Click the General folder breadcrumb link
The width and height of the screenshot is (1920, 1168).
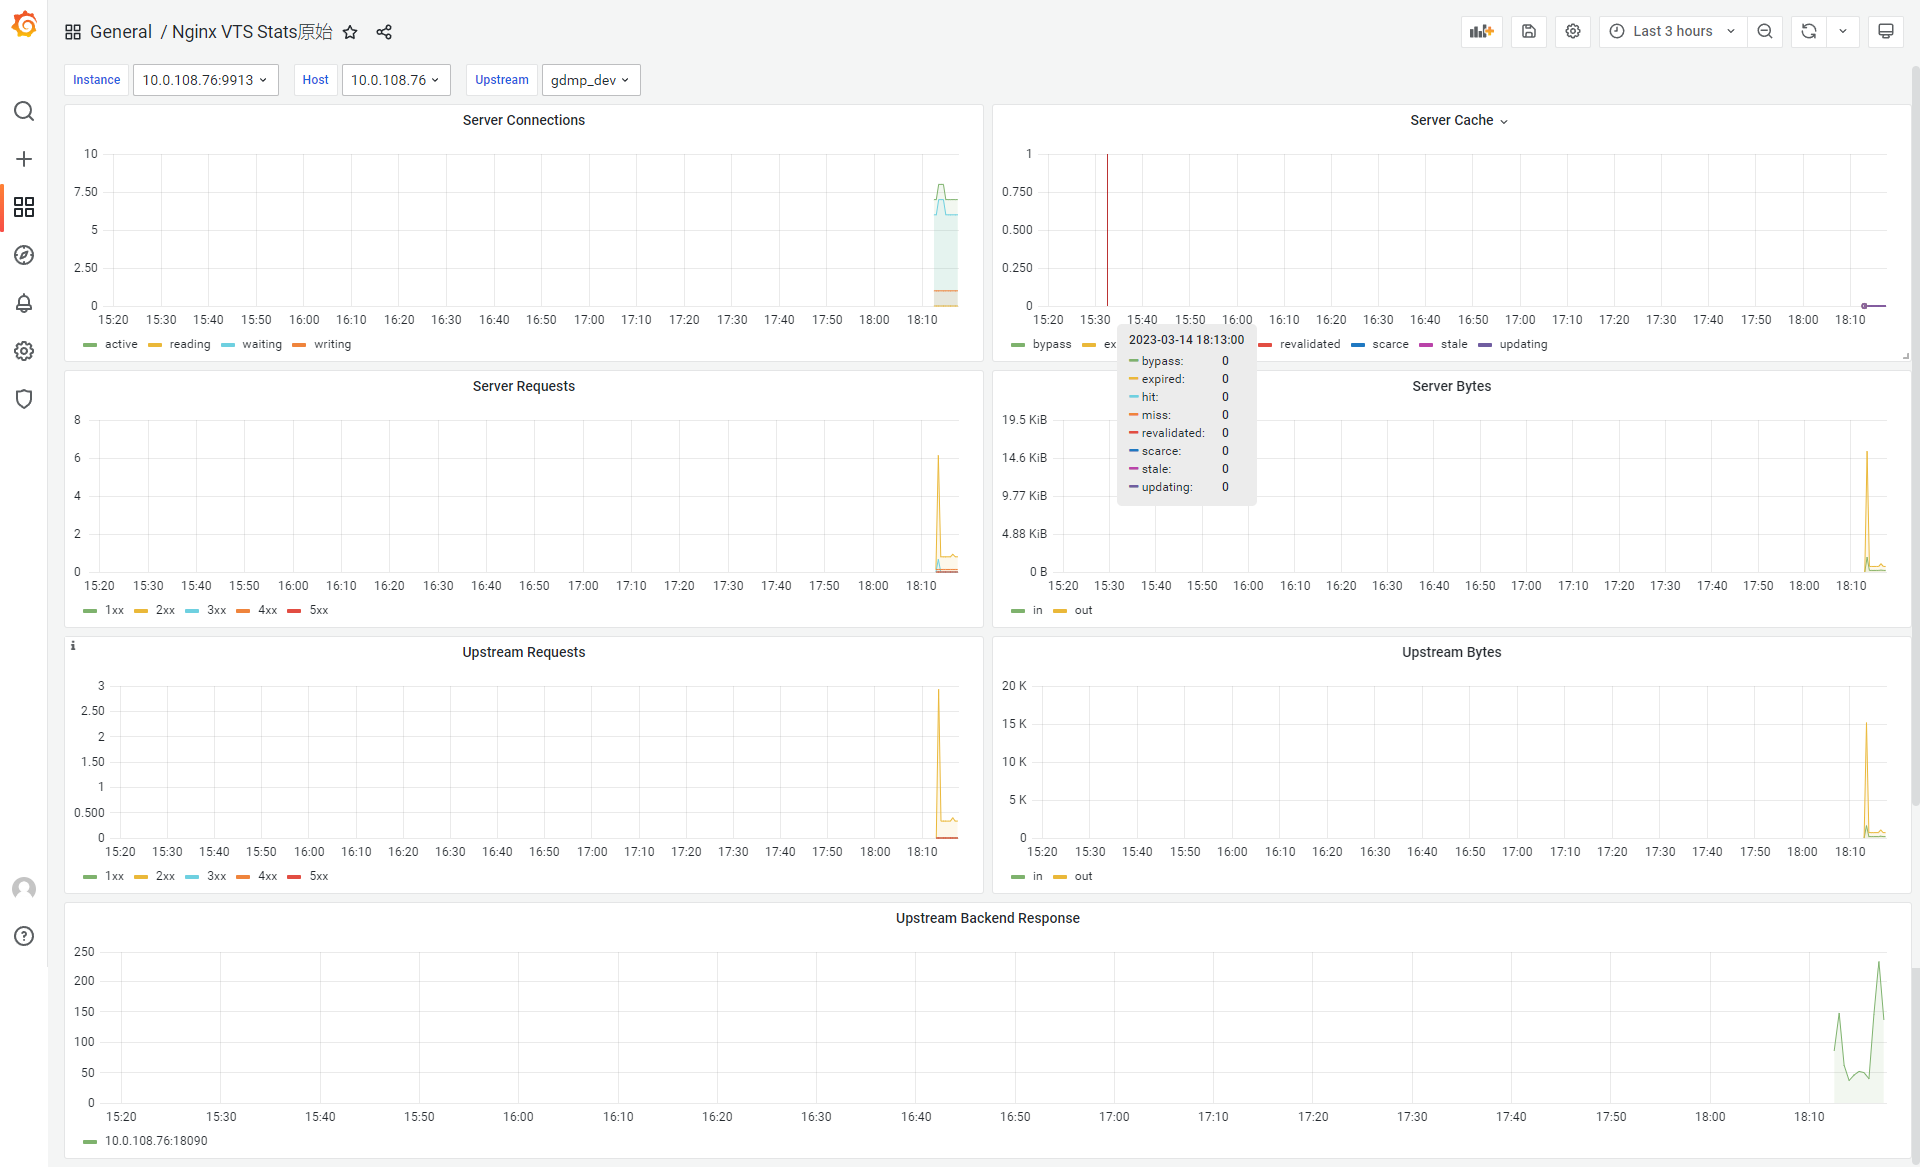click(120, 32)
